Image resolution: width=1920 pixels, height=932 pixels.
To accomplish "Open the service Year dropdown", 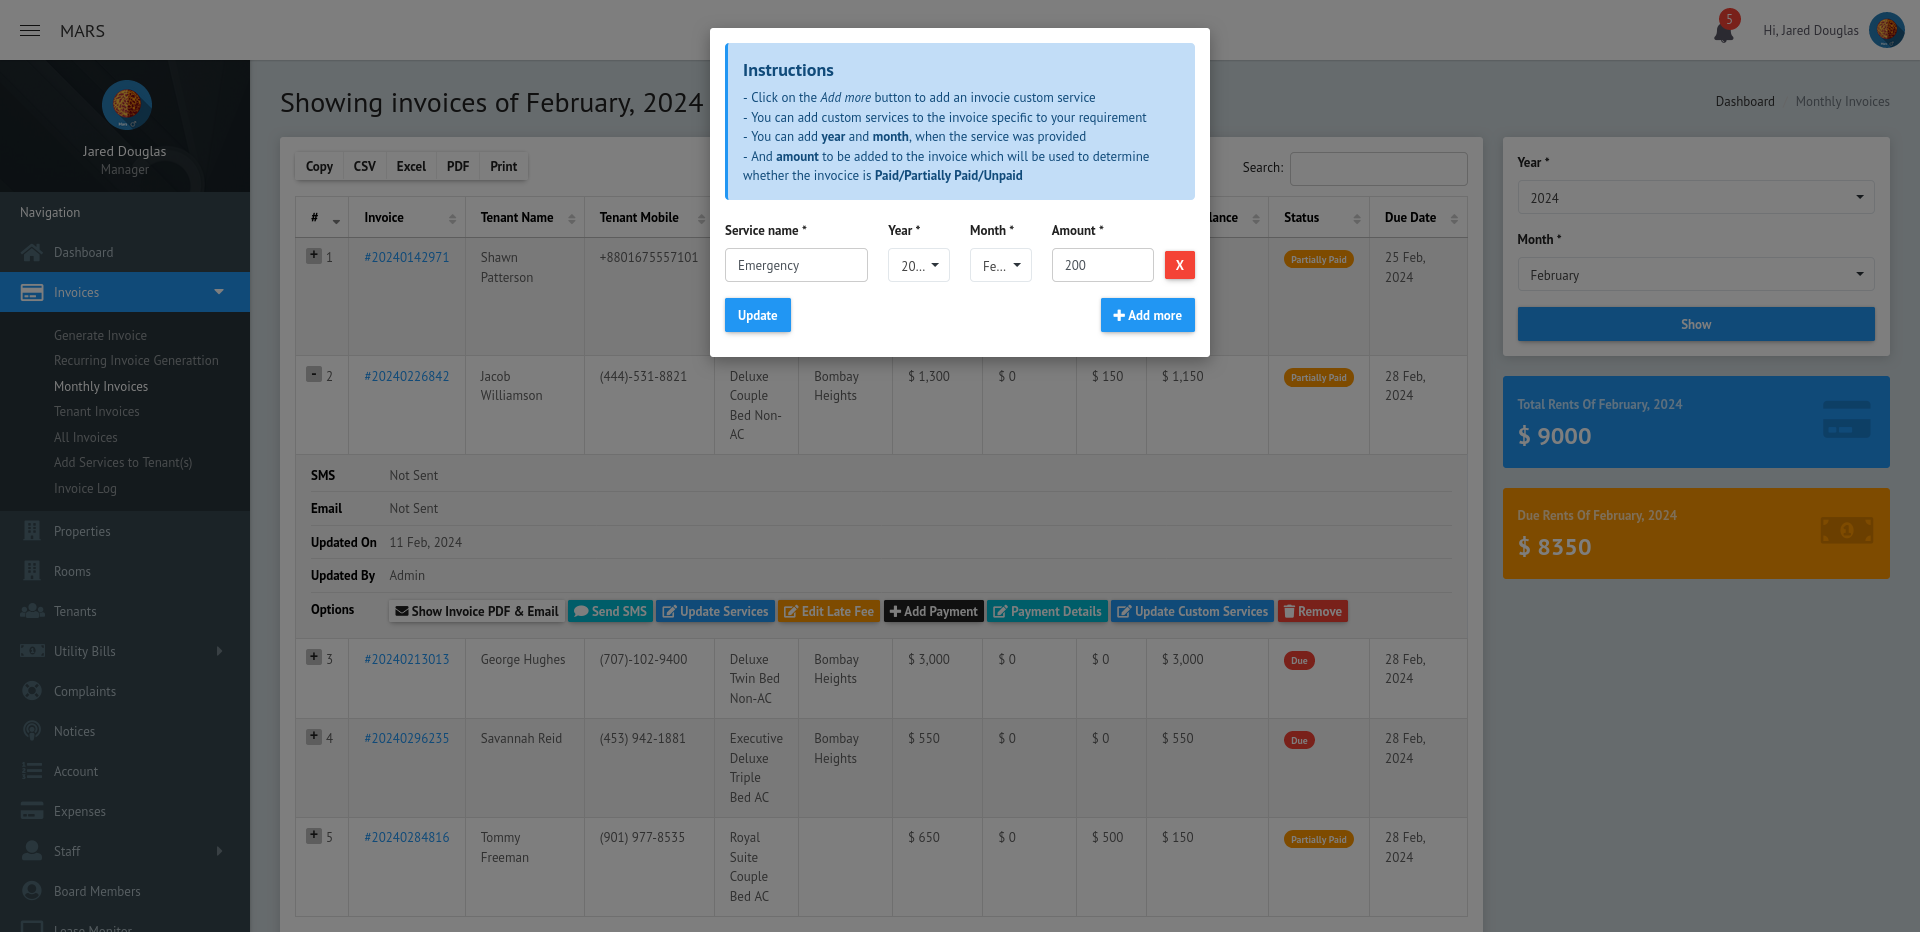I will 918,266.
